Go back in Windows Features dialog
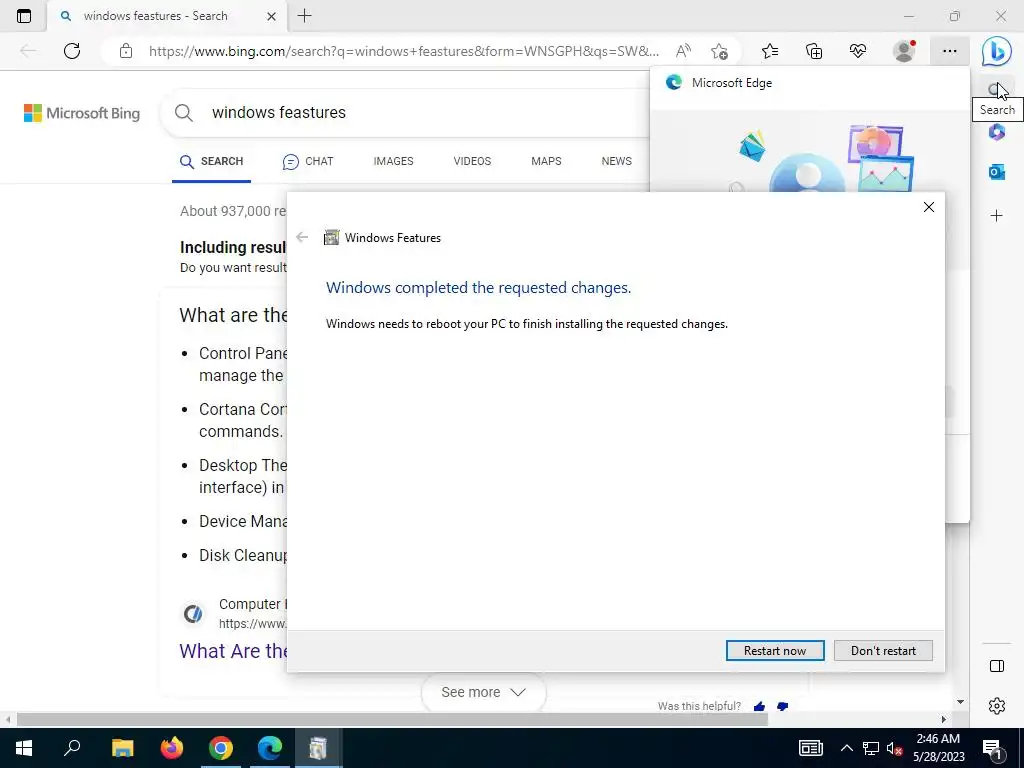Image resolution: width=1024 pixels, height=768 pixels. 302,237
